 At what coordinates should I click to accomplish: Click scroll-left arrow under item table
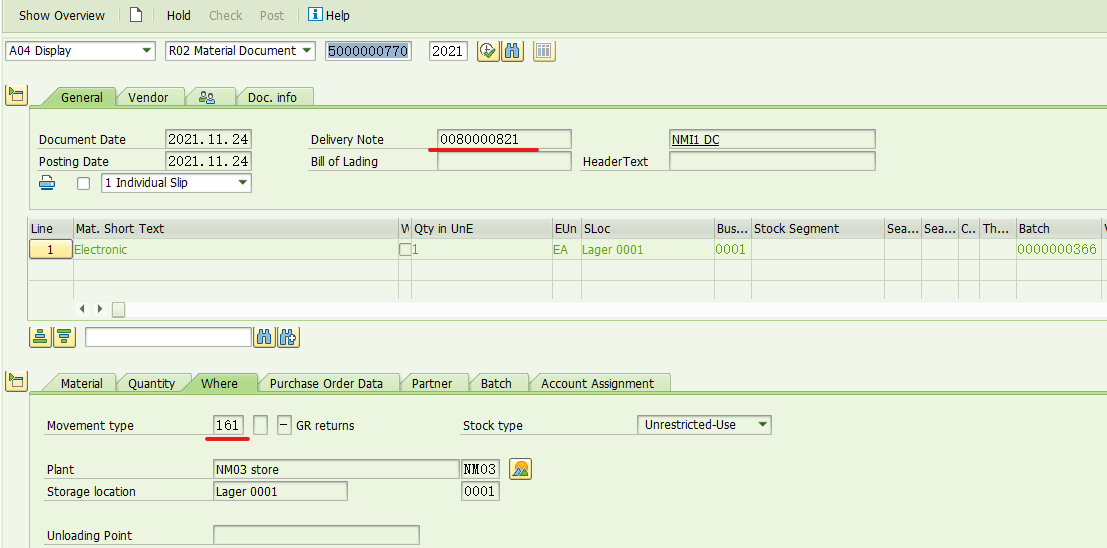[x=83, y=309]
